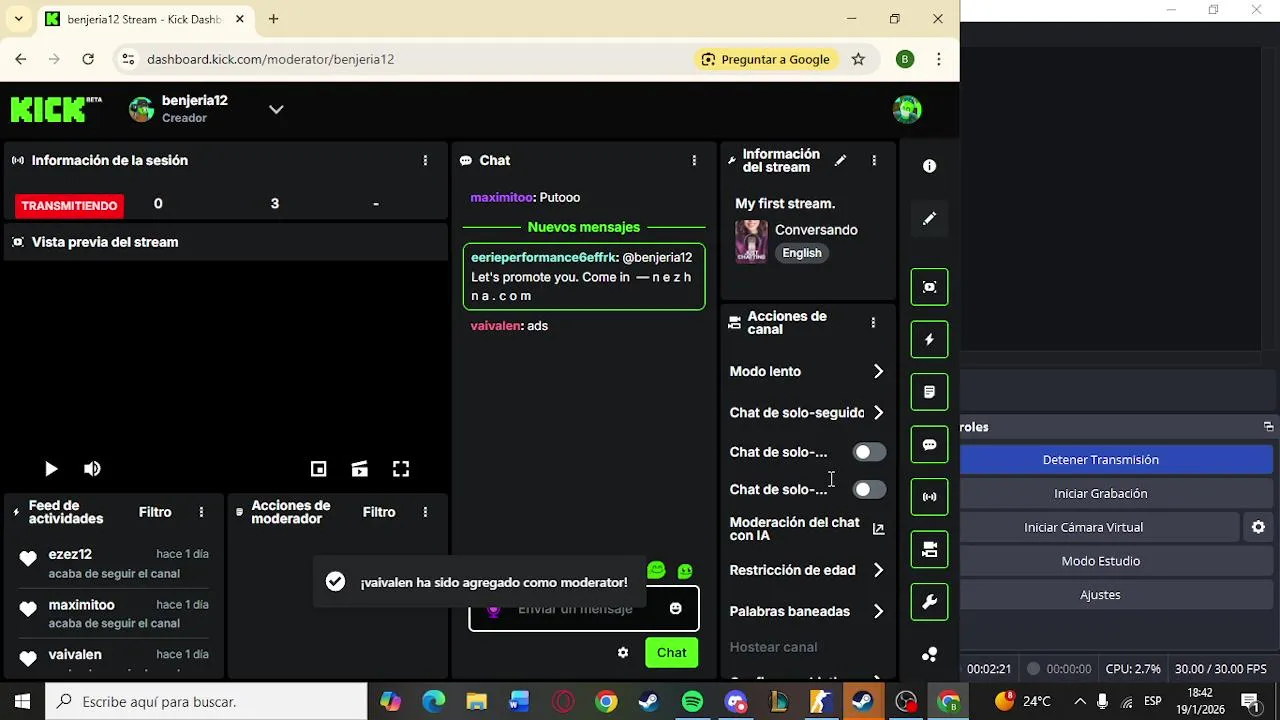Screen dimensions: 1280x720
Task: Click the pencil edit icon in sidebar
Action: pyautogui.click(x=929, y=218)
